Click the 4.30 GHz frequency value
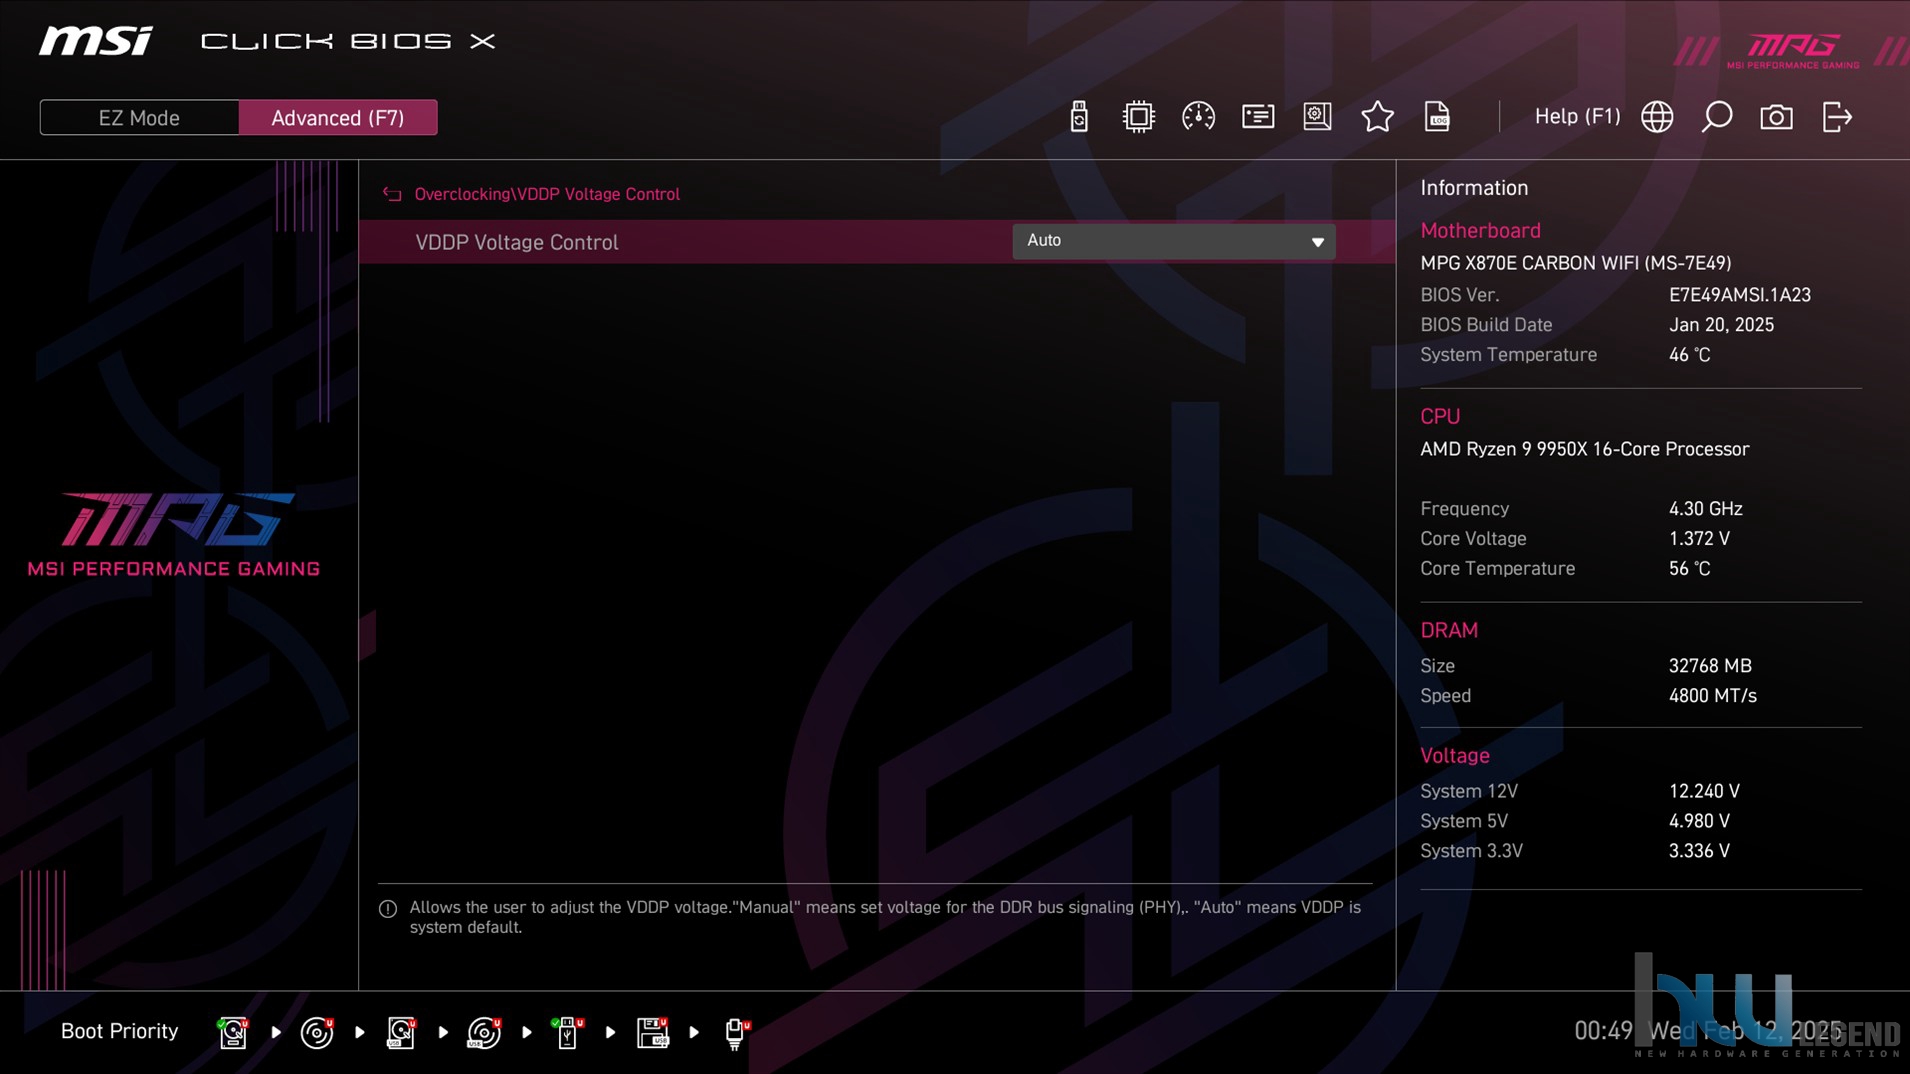 1705,509
